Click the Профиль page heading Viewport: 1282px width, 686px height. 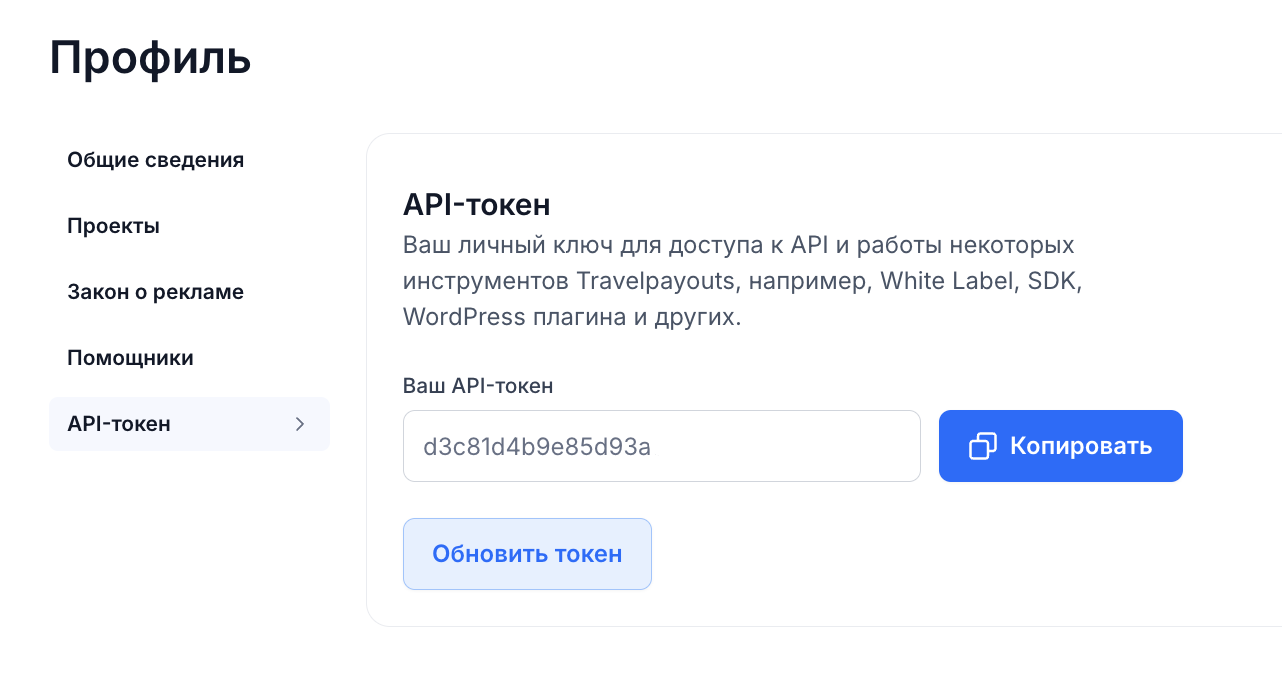(x=150, y=58)
